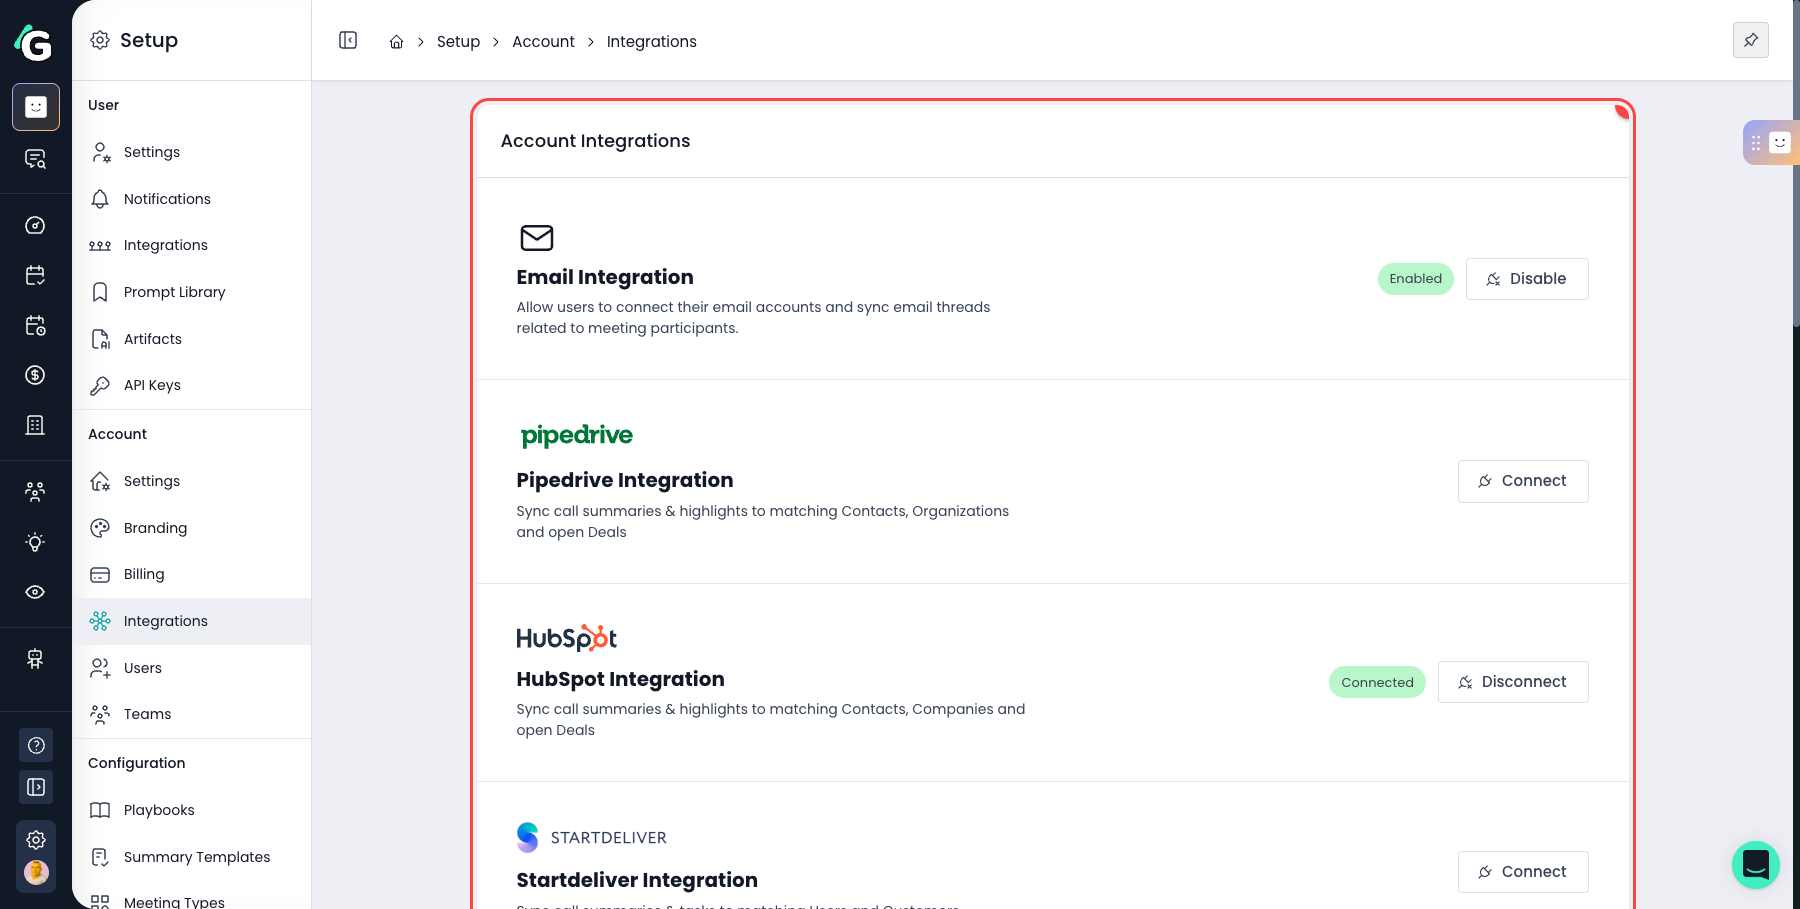The width and height of the screenshot is (1800, 909).
Task: Open the eye watch icon
Action: [x=36, y=592]
